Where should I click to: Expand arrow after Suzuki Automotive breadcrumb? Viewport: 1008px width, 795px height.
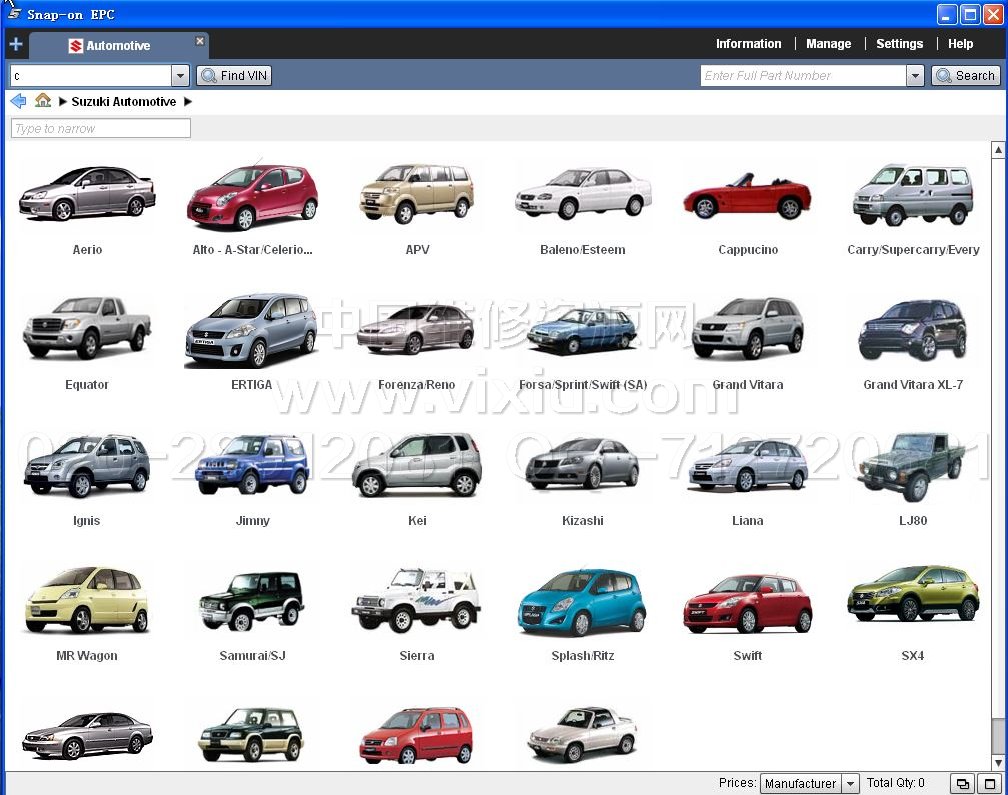point(188,102)
